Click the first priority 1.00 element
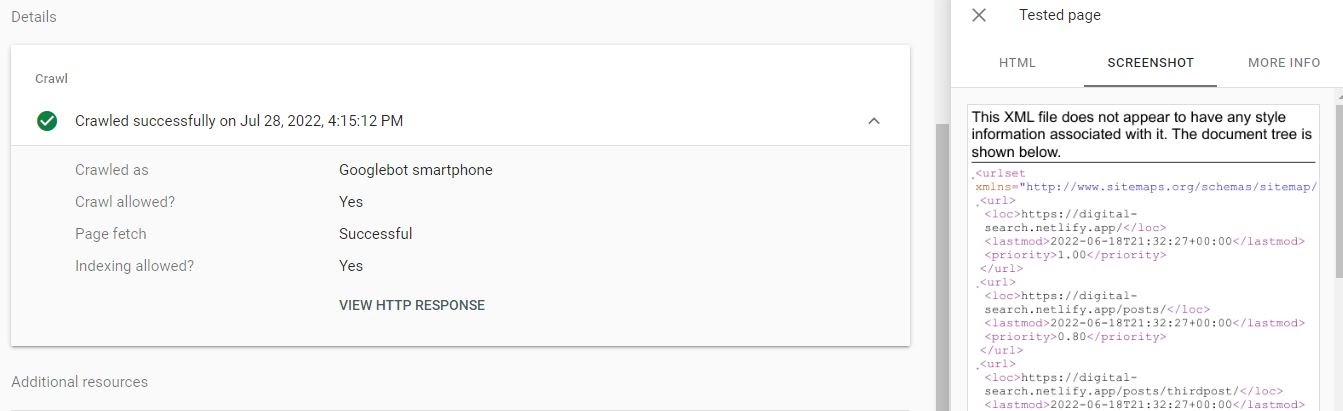The image size is (1343, 411). tap(1075, 255)
